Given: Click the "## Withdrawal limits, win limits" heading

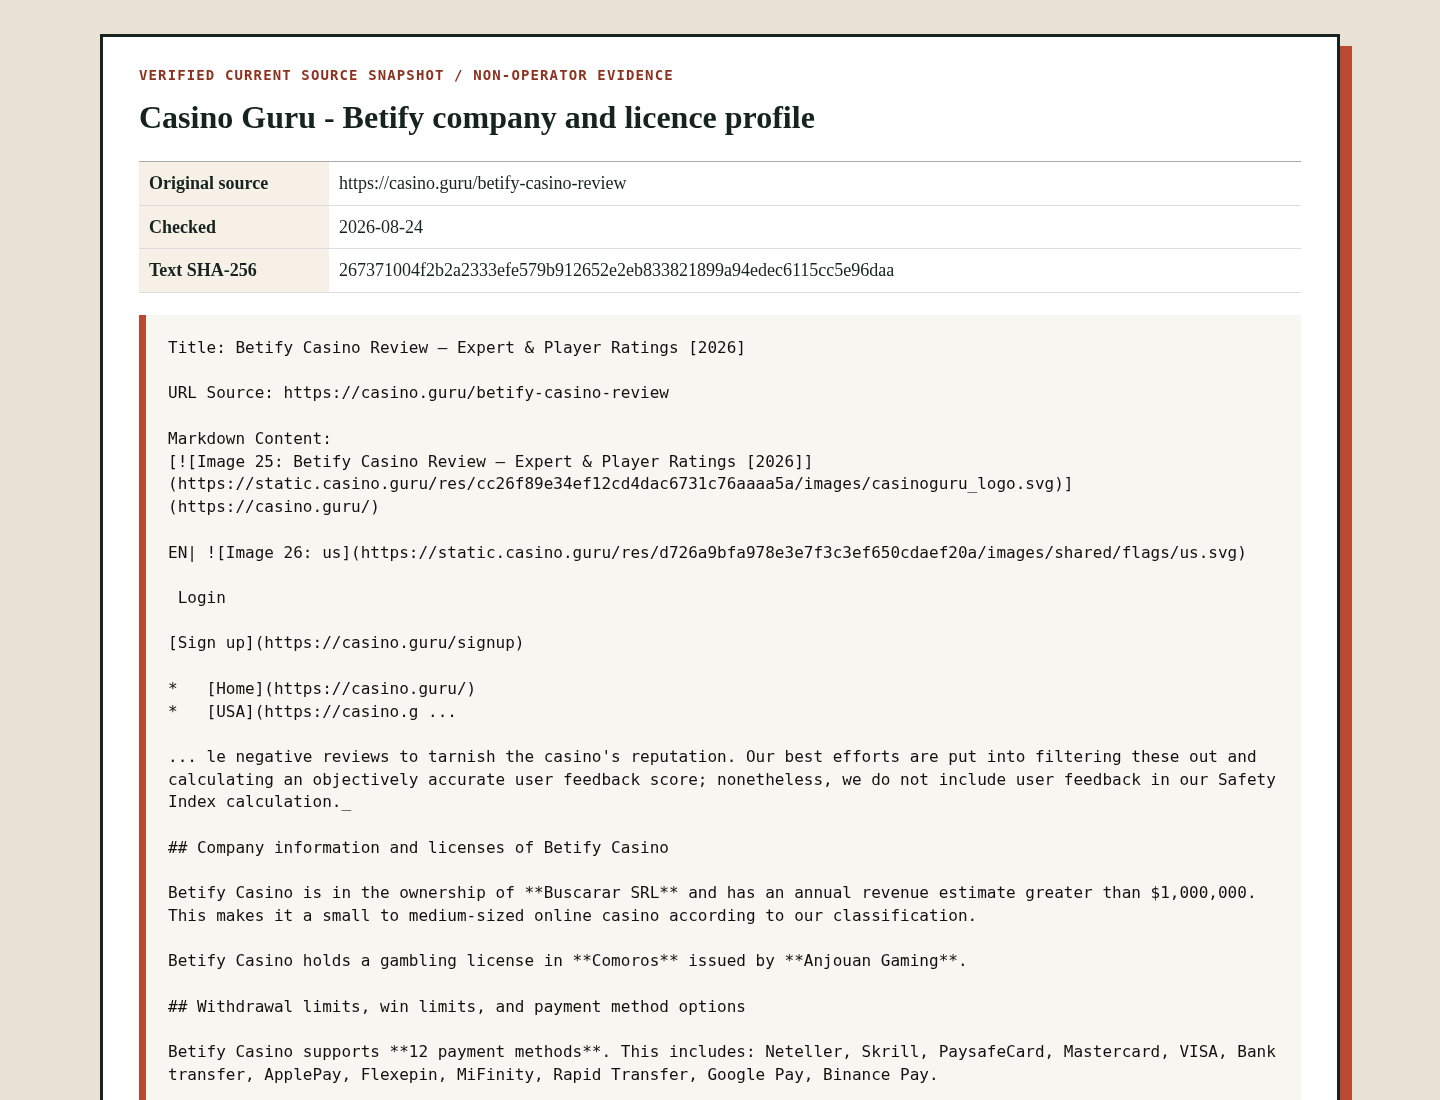Looking at the screenshot, I should [x=457, y=1007].
